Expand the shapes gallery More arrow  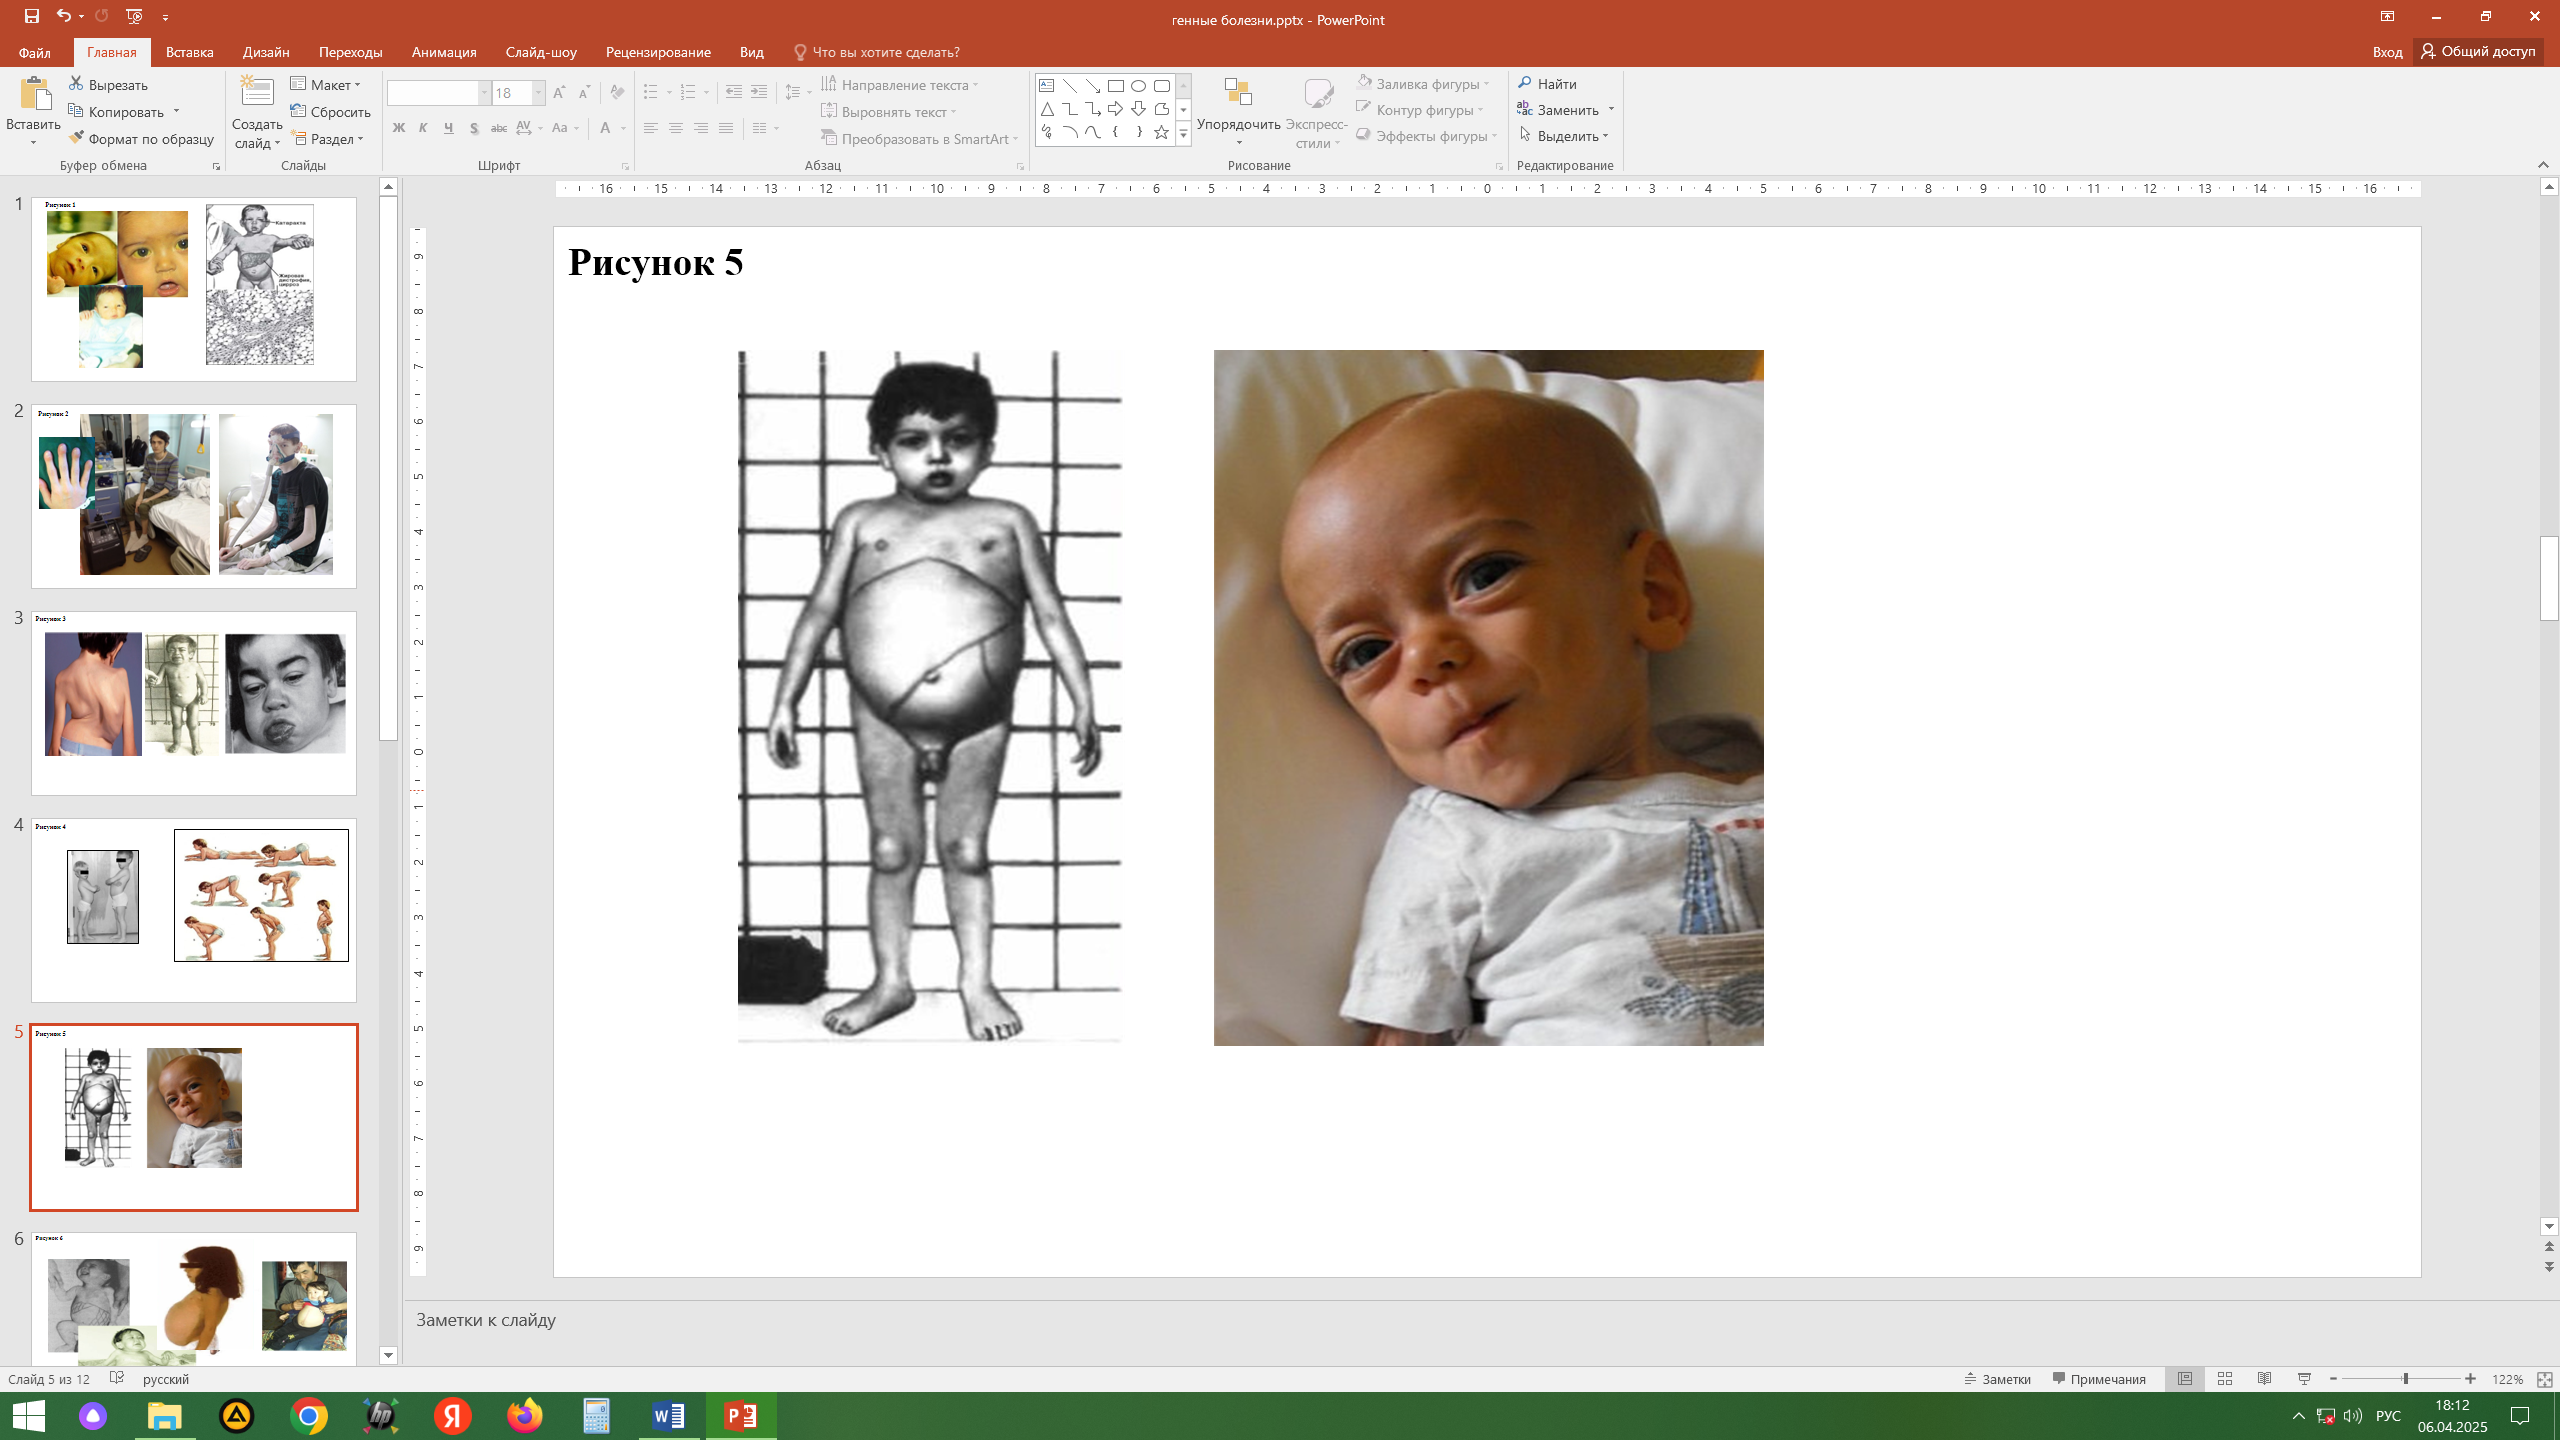click(1183, 134)
